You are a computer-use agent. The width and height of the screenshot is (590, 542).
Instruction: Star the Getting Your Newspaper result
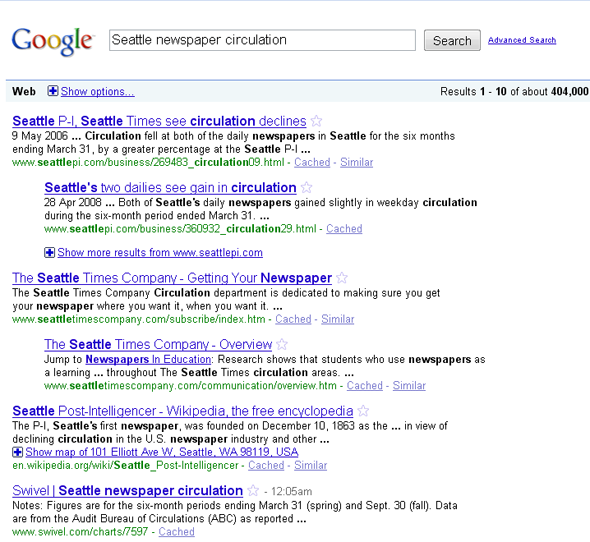(342, 278)
